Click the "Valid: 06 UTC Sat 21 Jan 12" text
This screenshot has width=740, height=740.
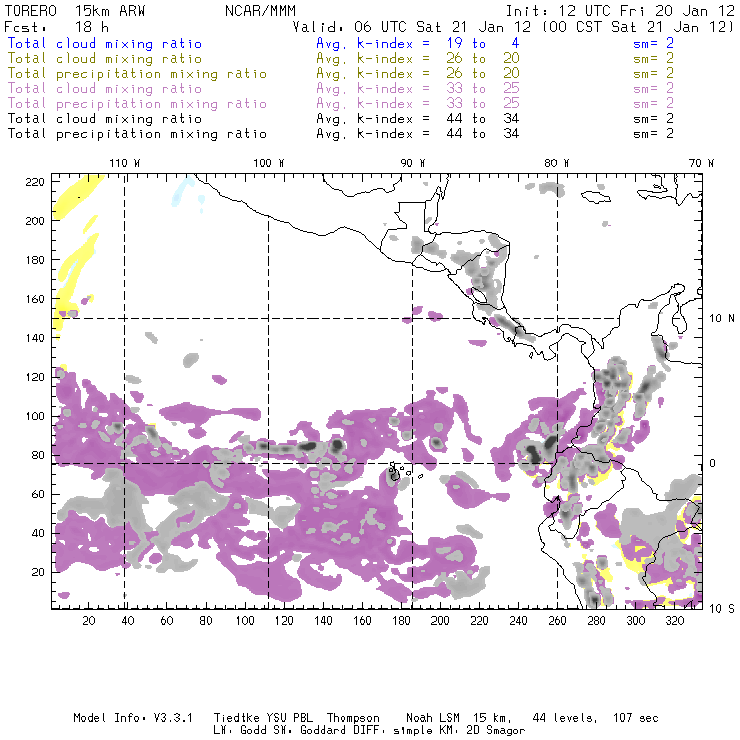(x=411, y=27)
